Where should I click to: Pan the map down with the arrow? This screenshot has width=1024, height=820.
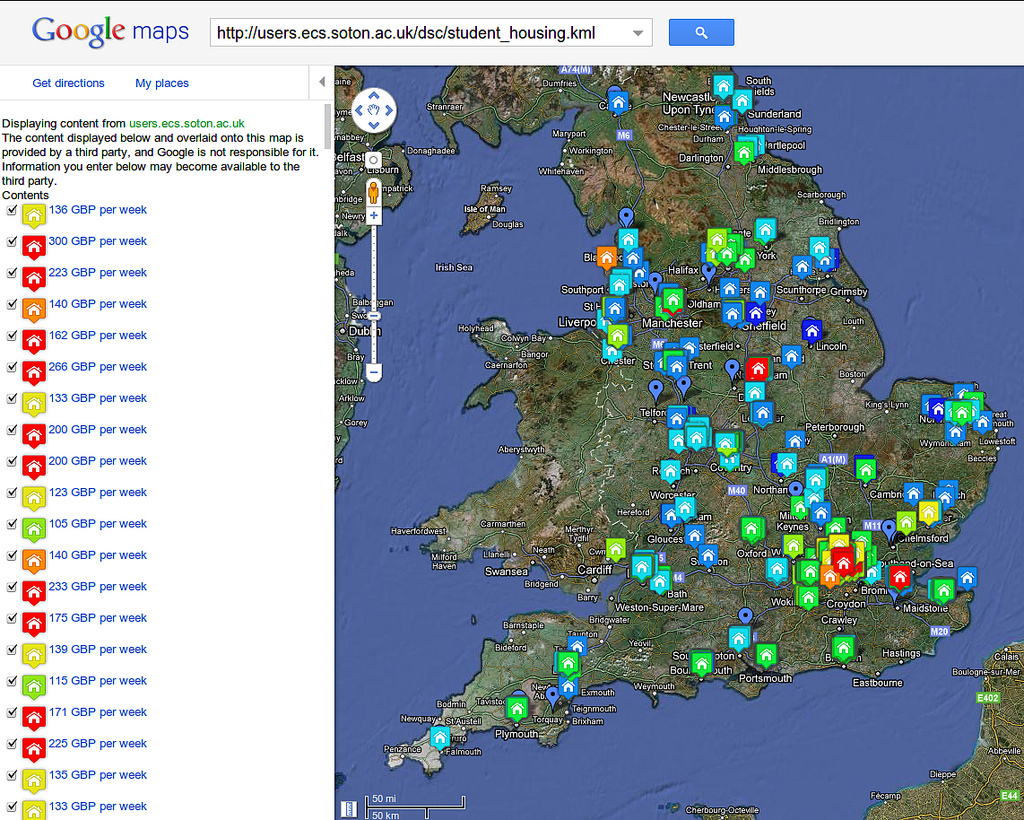pyautogui.click(x=374, y=125)
